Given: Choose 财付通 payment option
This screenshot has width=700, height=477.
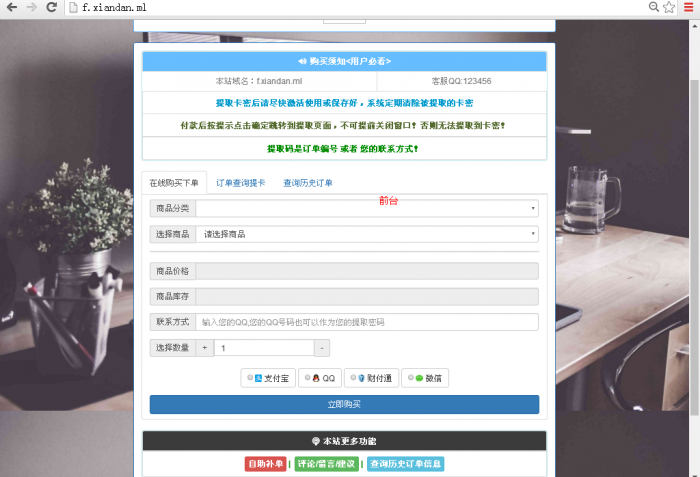Looking at the screenshot, I should 371,378.
